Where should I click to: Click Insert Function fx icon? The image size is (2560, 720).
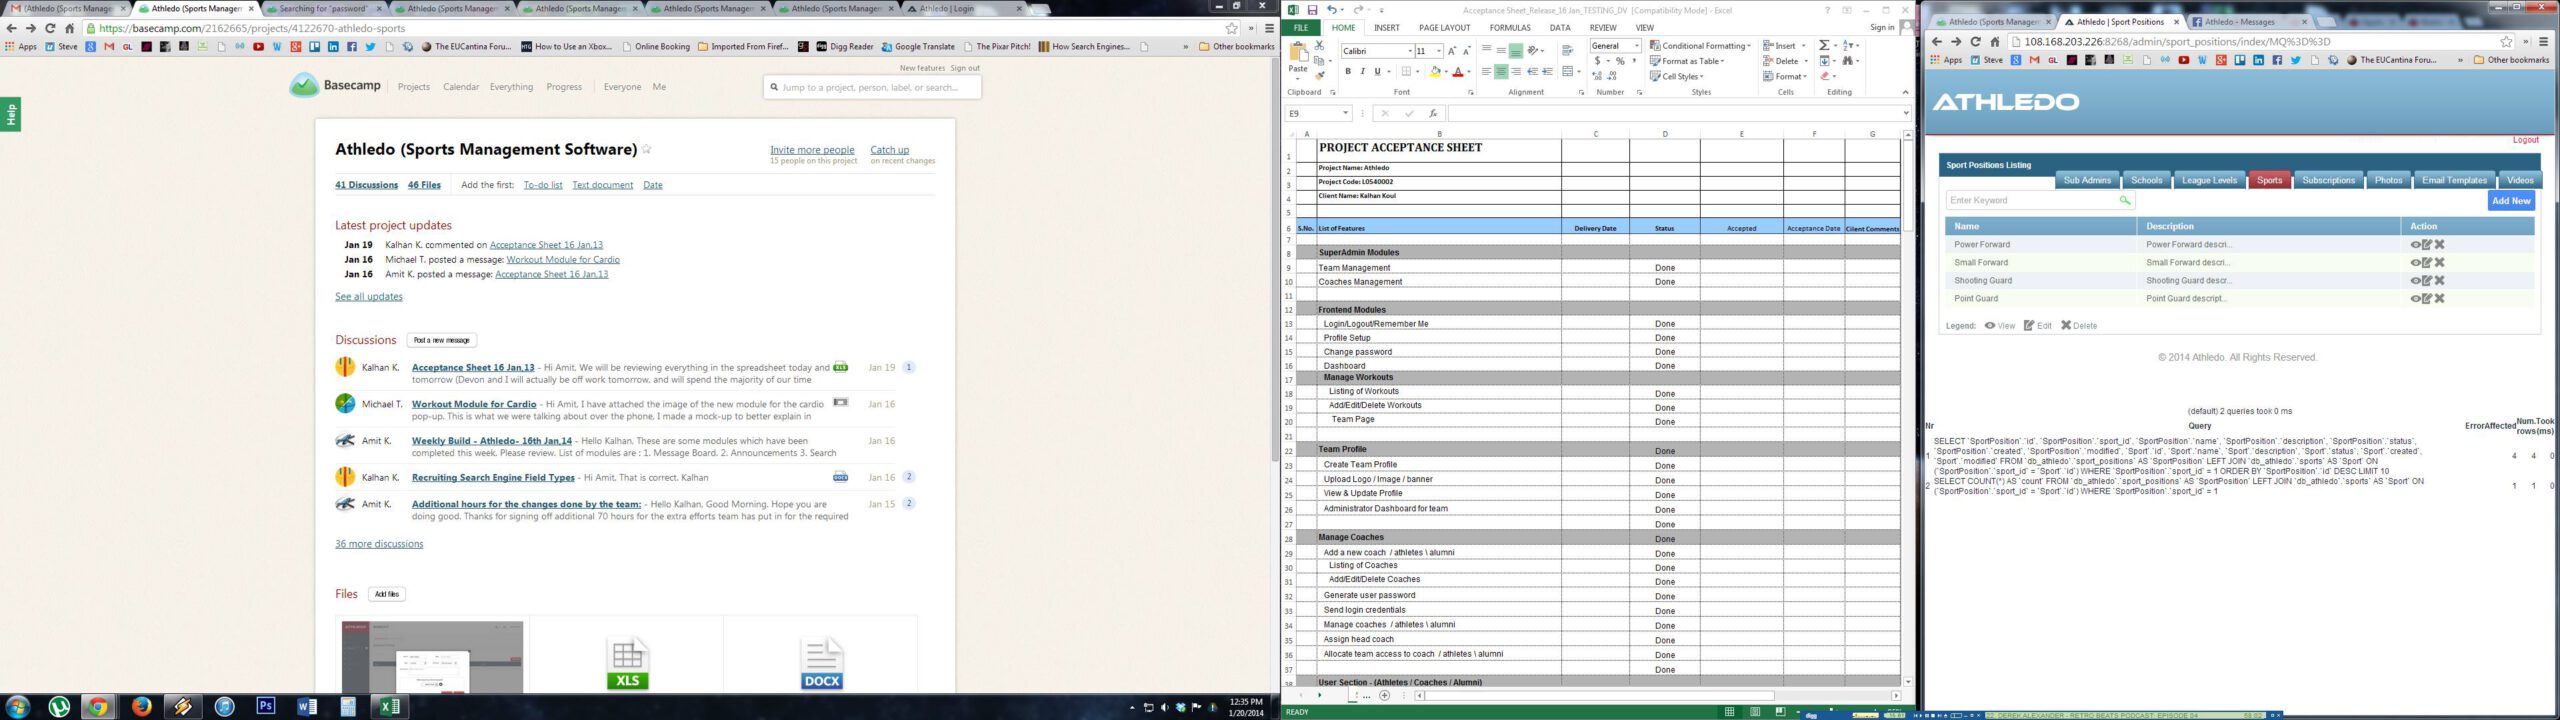(1433, 114)
